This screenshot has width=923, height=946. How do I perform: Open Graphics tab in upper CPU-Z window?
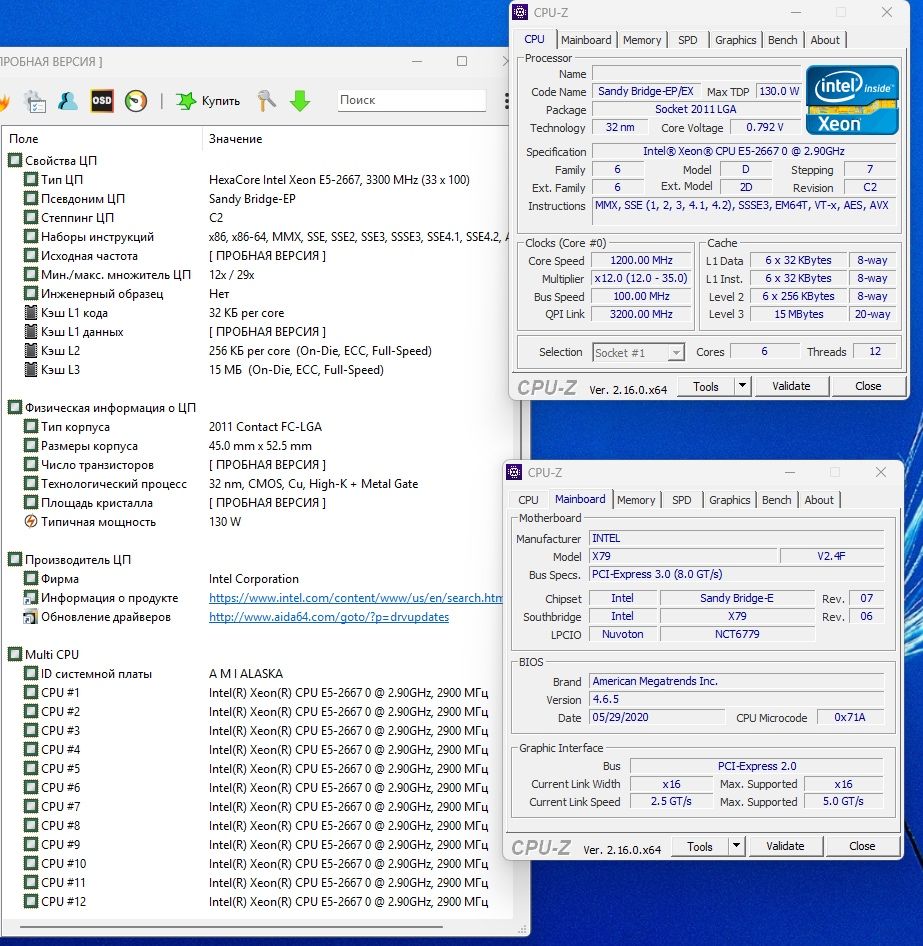[735, 40]
